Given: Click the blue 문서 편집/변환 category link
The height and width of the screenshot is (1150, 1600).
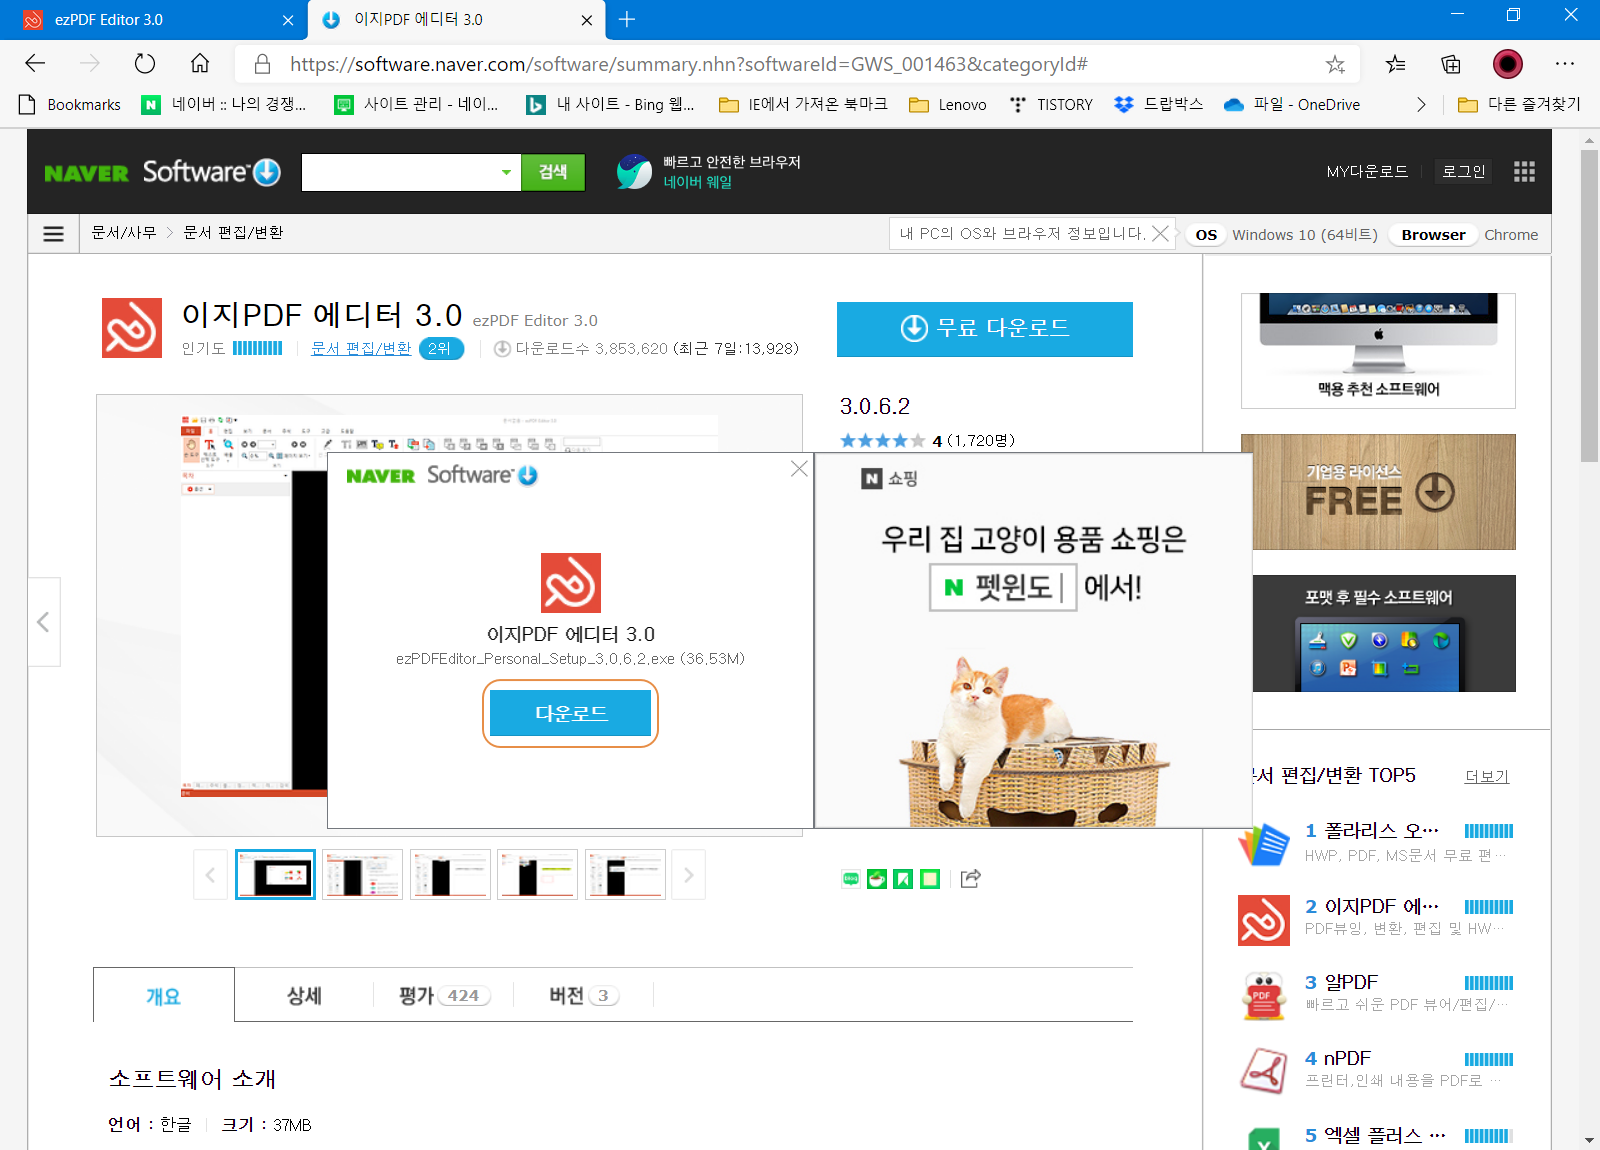Looking at the screenshot, I should 361,348.
